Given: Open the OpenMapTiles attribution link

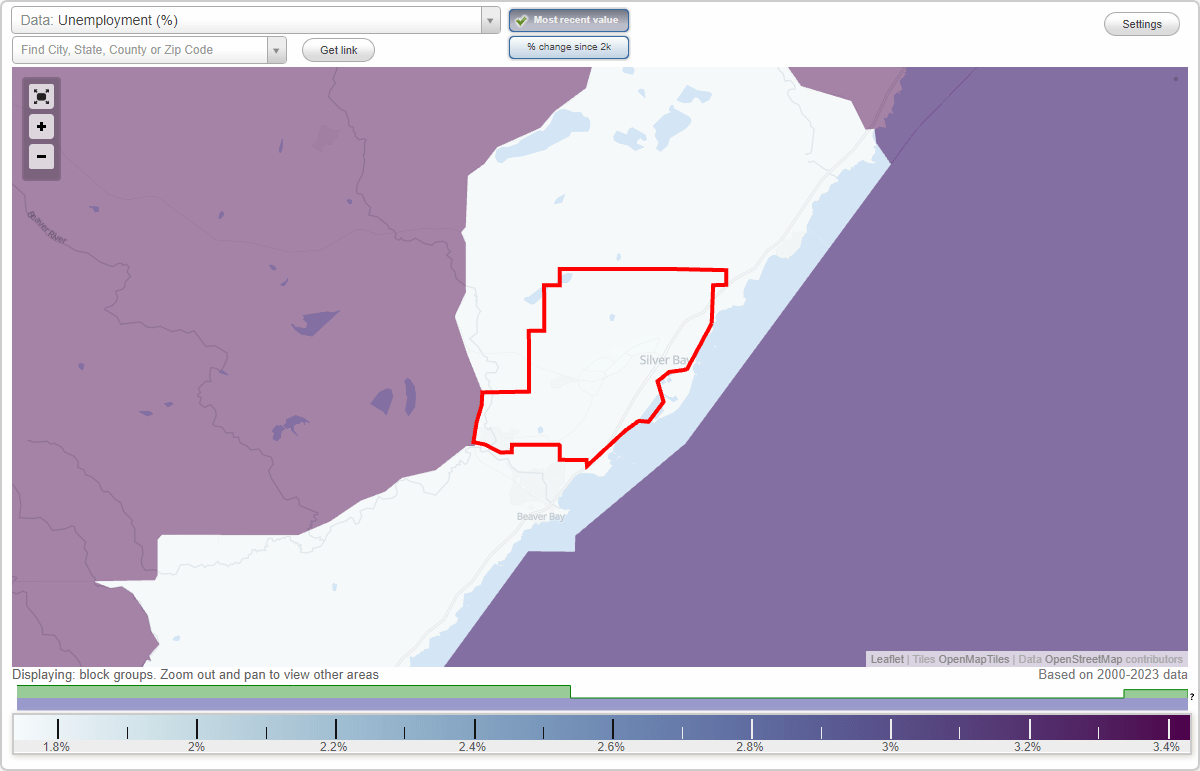Looking at the screenshot, I should coord(974,659).
